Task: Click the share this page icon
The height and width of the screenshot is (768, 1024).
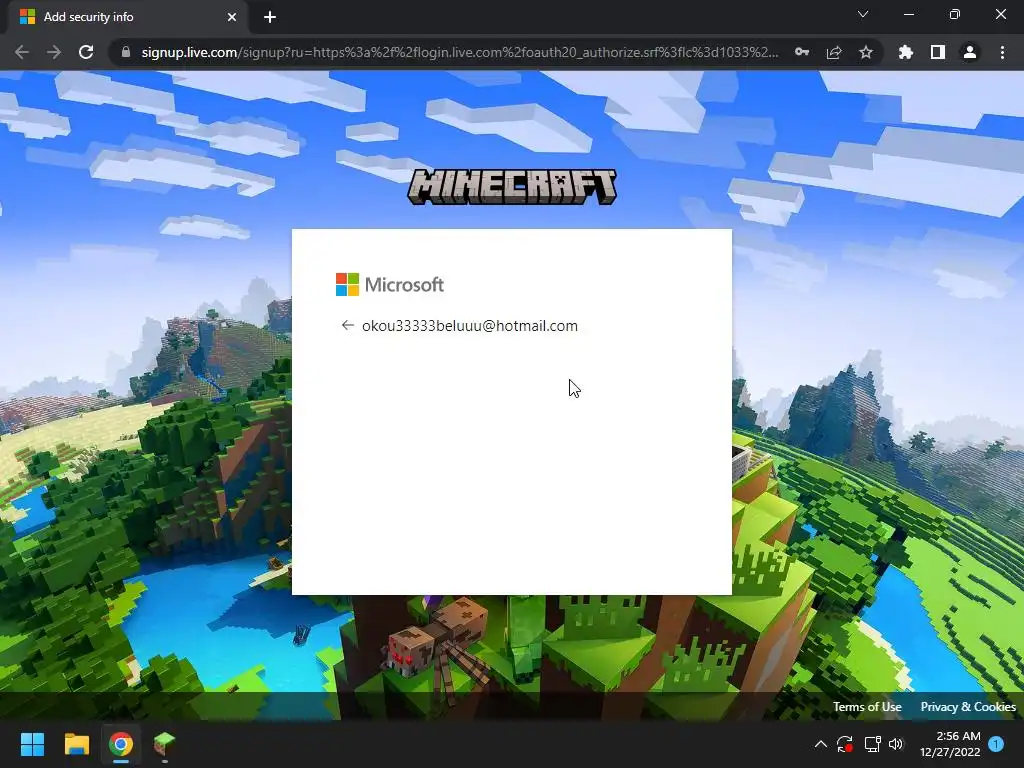Action: click(834, 52)
